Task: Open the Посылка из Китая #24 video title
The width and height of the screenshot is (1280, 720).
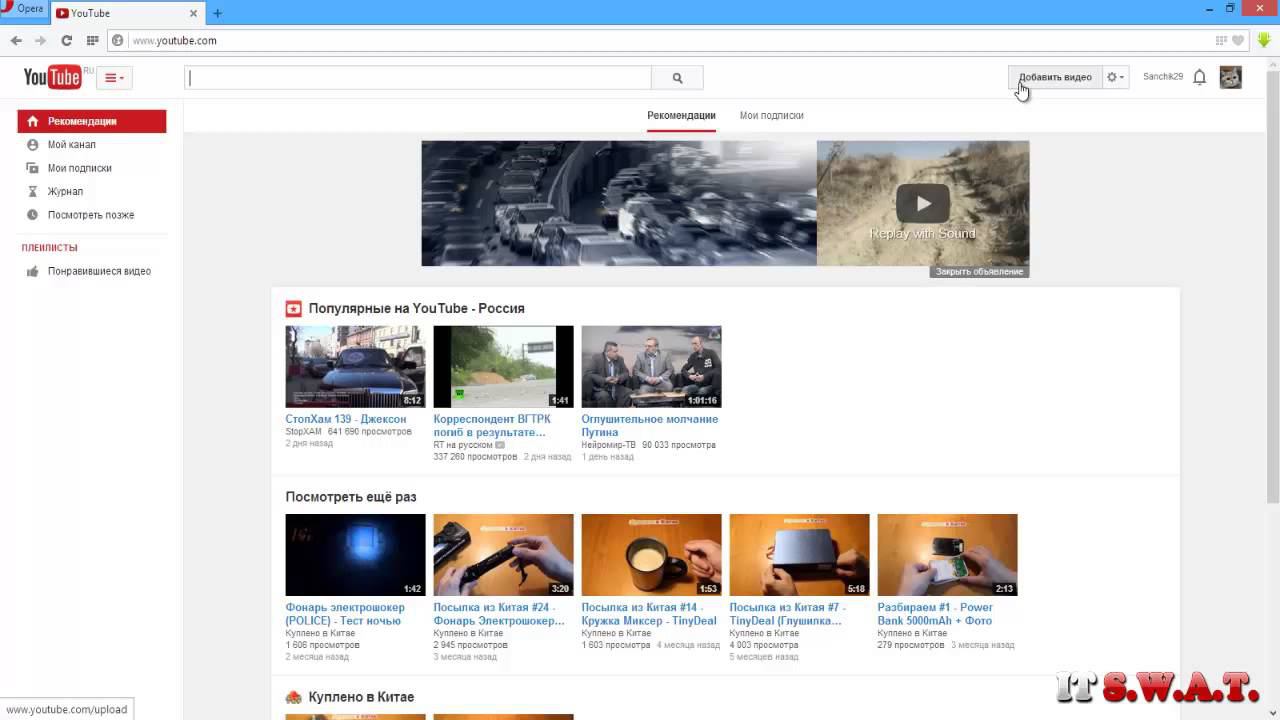Action: point(499,614)
